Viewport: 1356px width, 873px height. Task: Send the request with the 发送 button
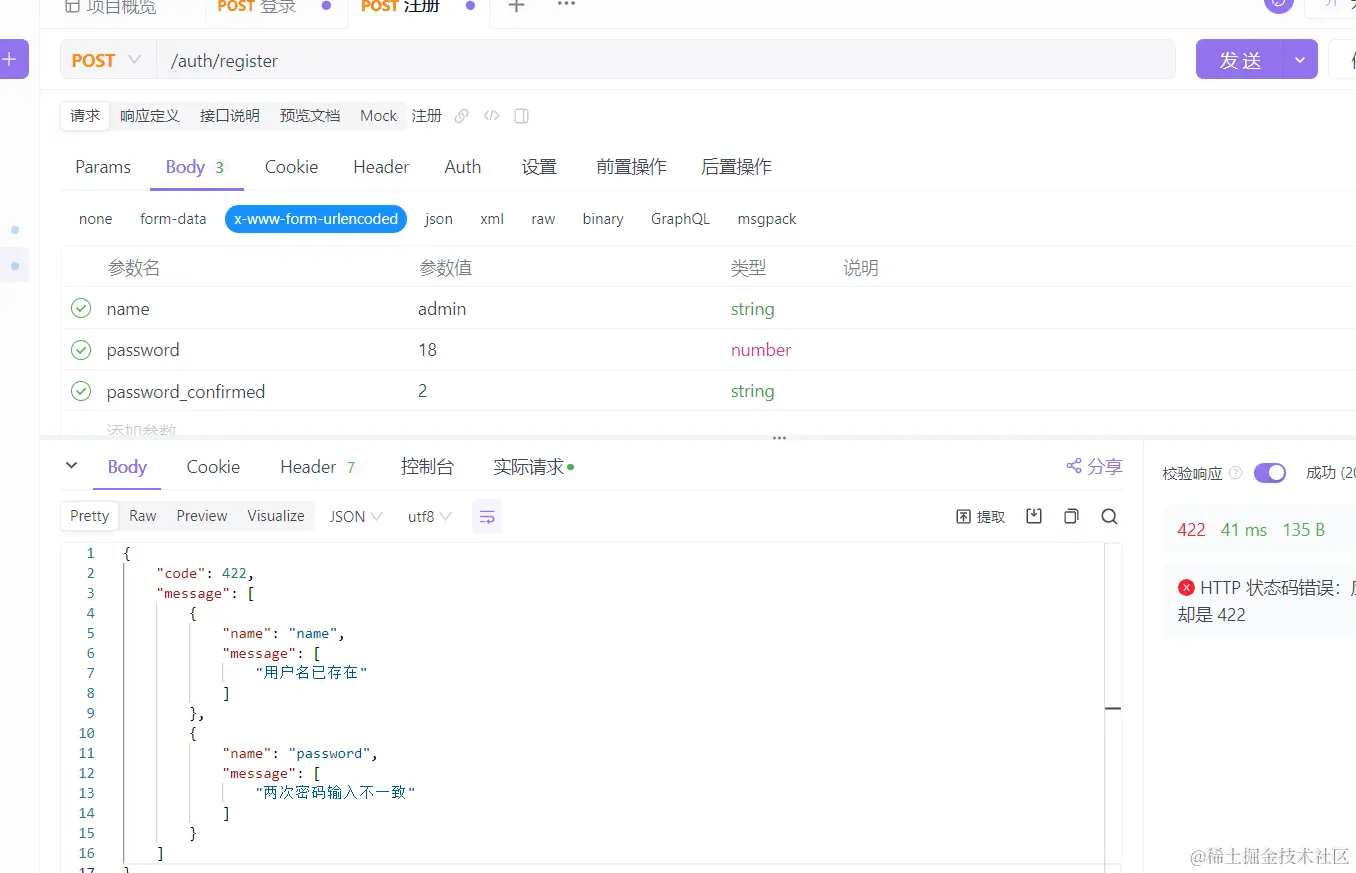(1240, 60)
